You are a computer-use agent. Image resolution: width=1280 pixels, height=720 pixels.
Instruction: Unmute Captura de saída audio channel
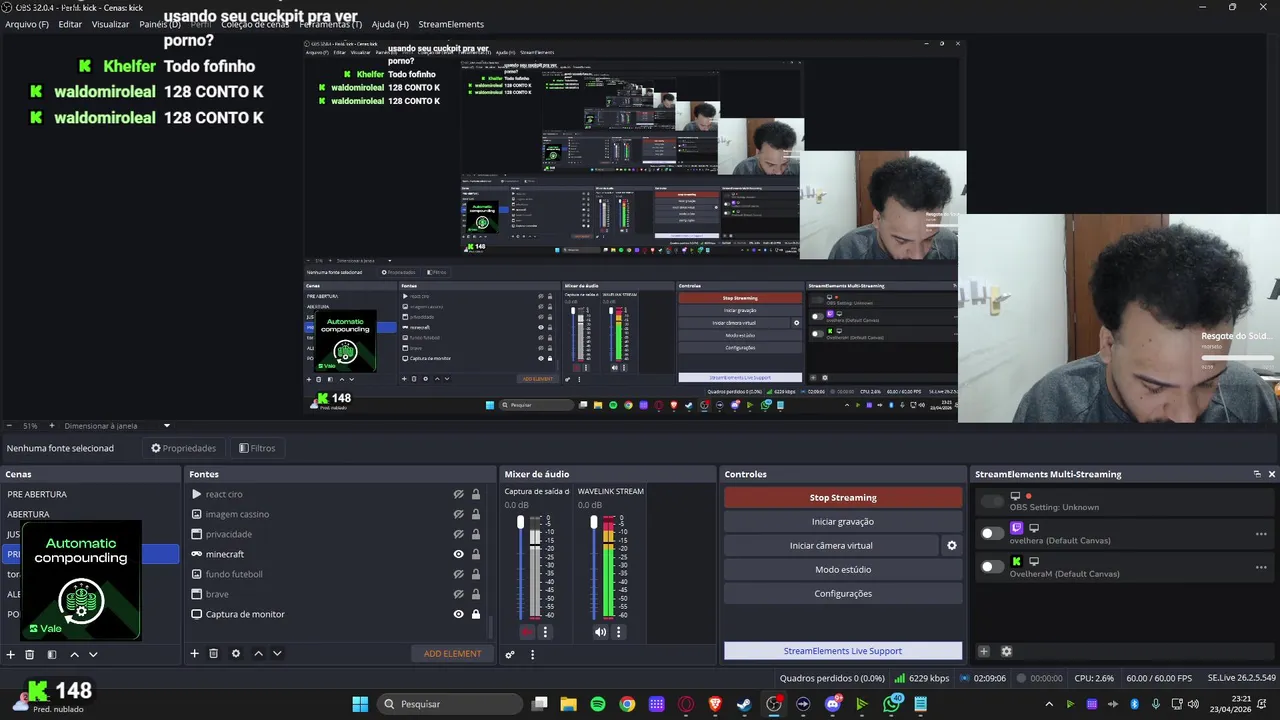pyautogui.click(x=527, y=632)
